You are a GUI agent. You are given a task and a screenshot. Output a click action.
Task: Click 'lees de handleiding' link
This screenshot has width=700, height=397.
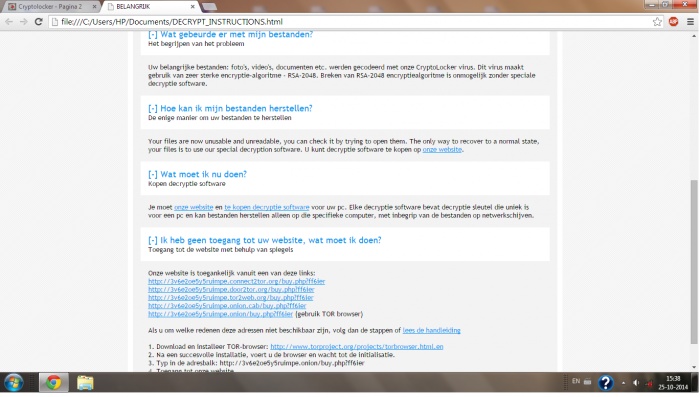click(431, 330)
